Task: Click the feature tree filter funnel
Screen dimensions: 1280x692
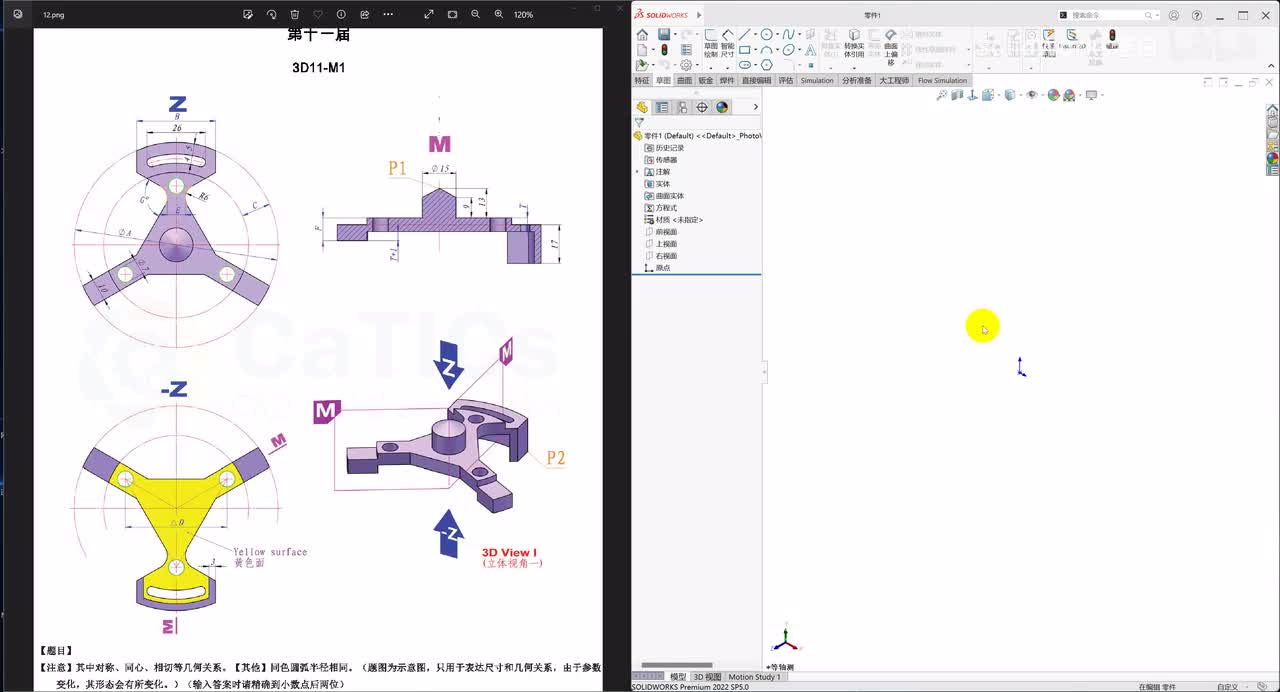Action: click(639, 123)
